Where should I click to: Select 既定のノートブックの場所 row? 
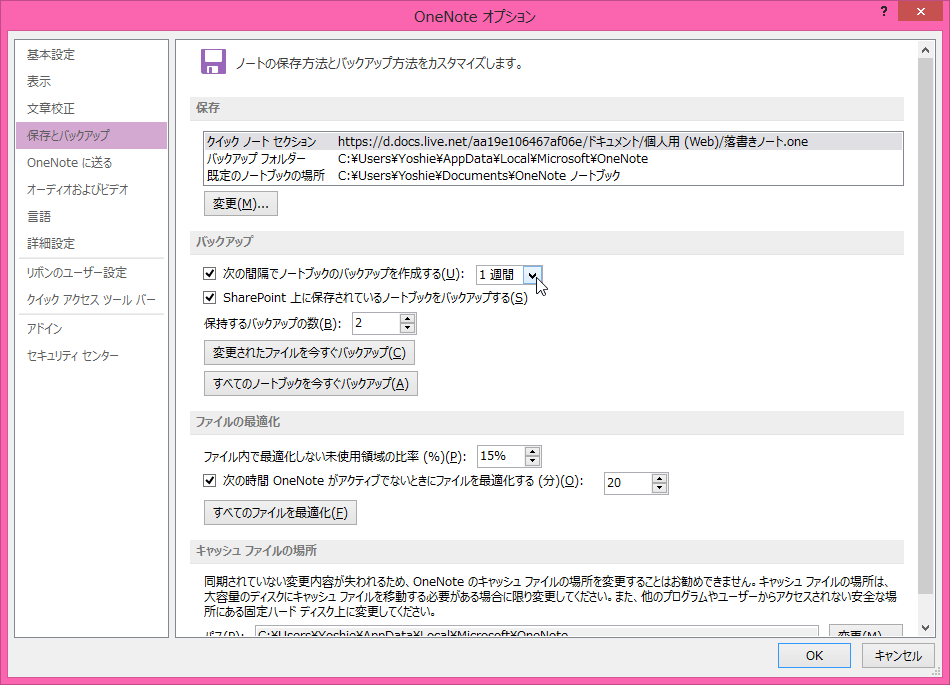click(x=553, y=176)
